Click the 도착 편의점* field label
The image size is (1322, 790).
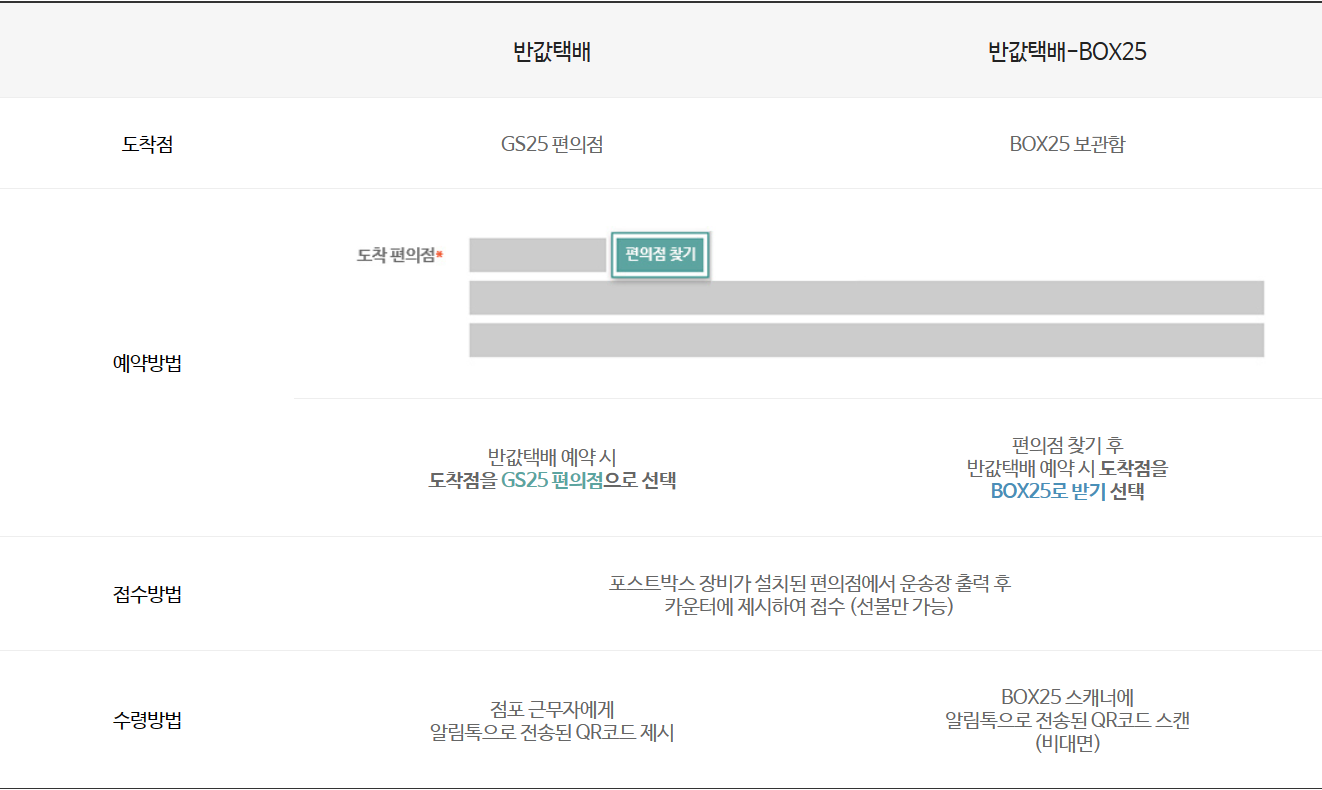400,255
